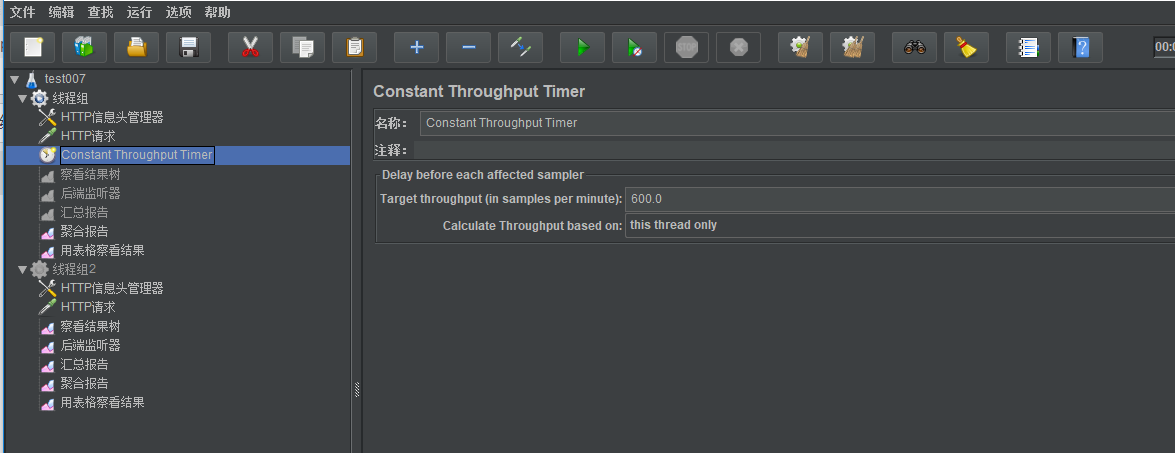Select 后端监听器 under 线程组2

(x=91, y=345)
